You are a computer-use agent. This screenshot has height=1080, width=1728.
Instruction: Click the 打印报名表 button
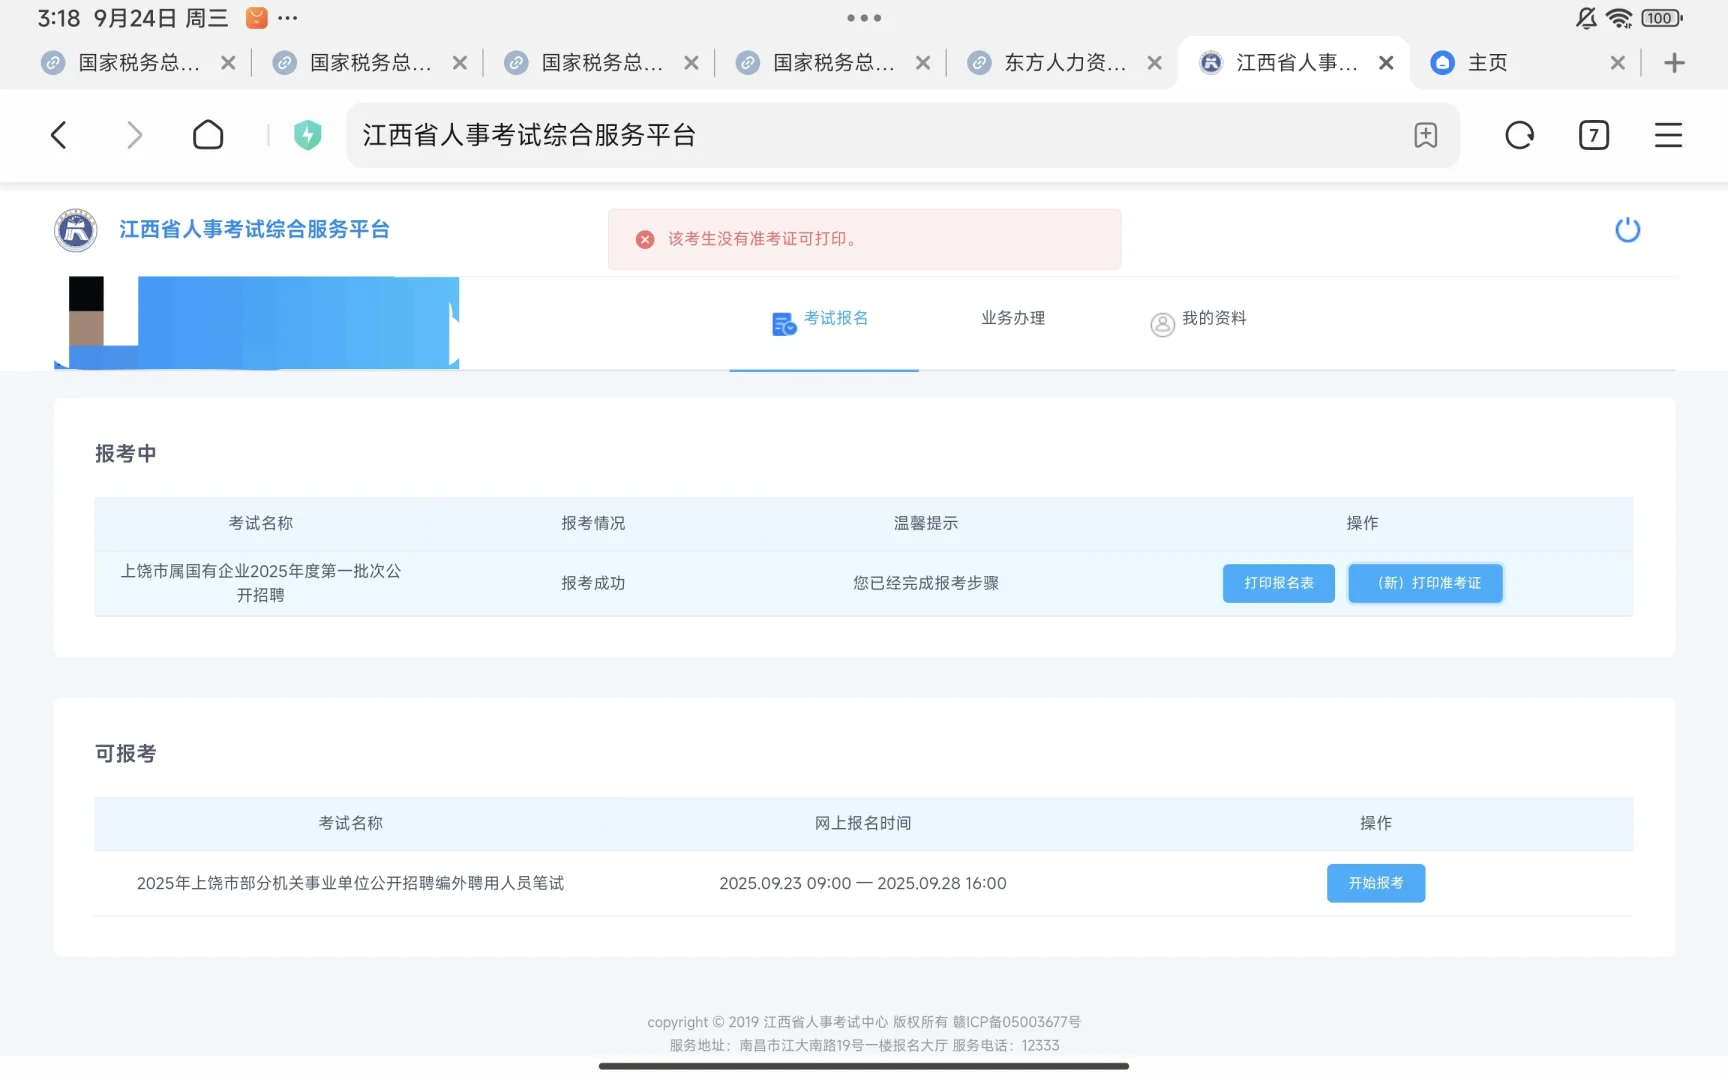(x=1278, y=583)
